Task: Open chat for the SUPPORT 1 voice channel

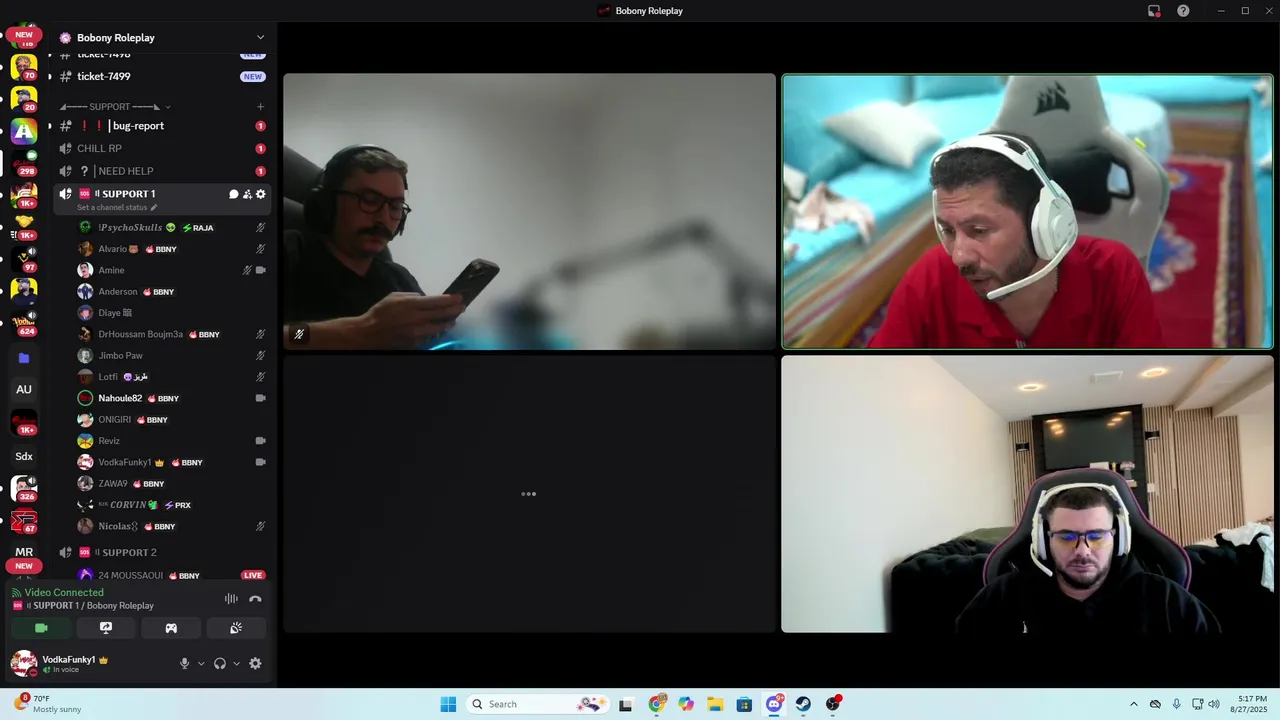Action: [x=233, y=194]
